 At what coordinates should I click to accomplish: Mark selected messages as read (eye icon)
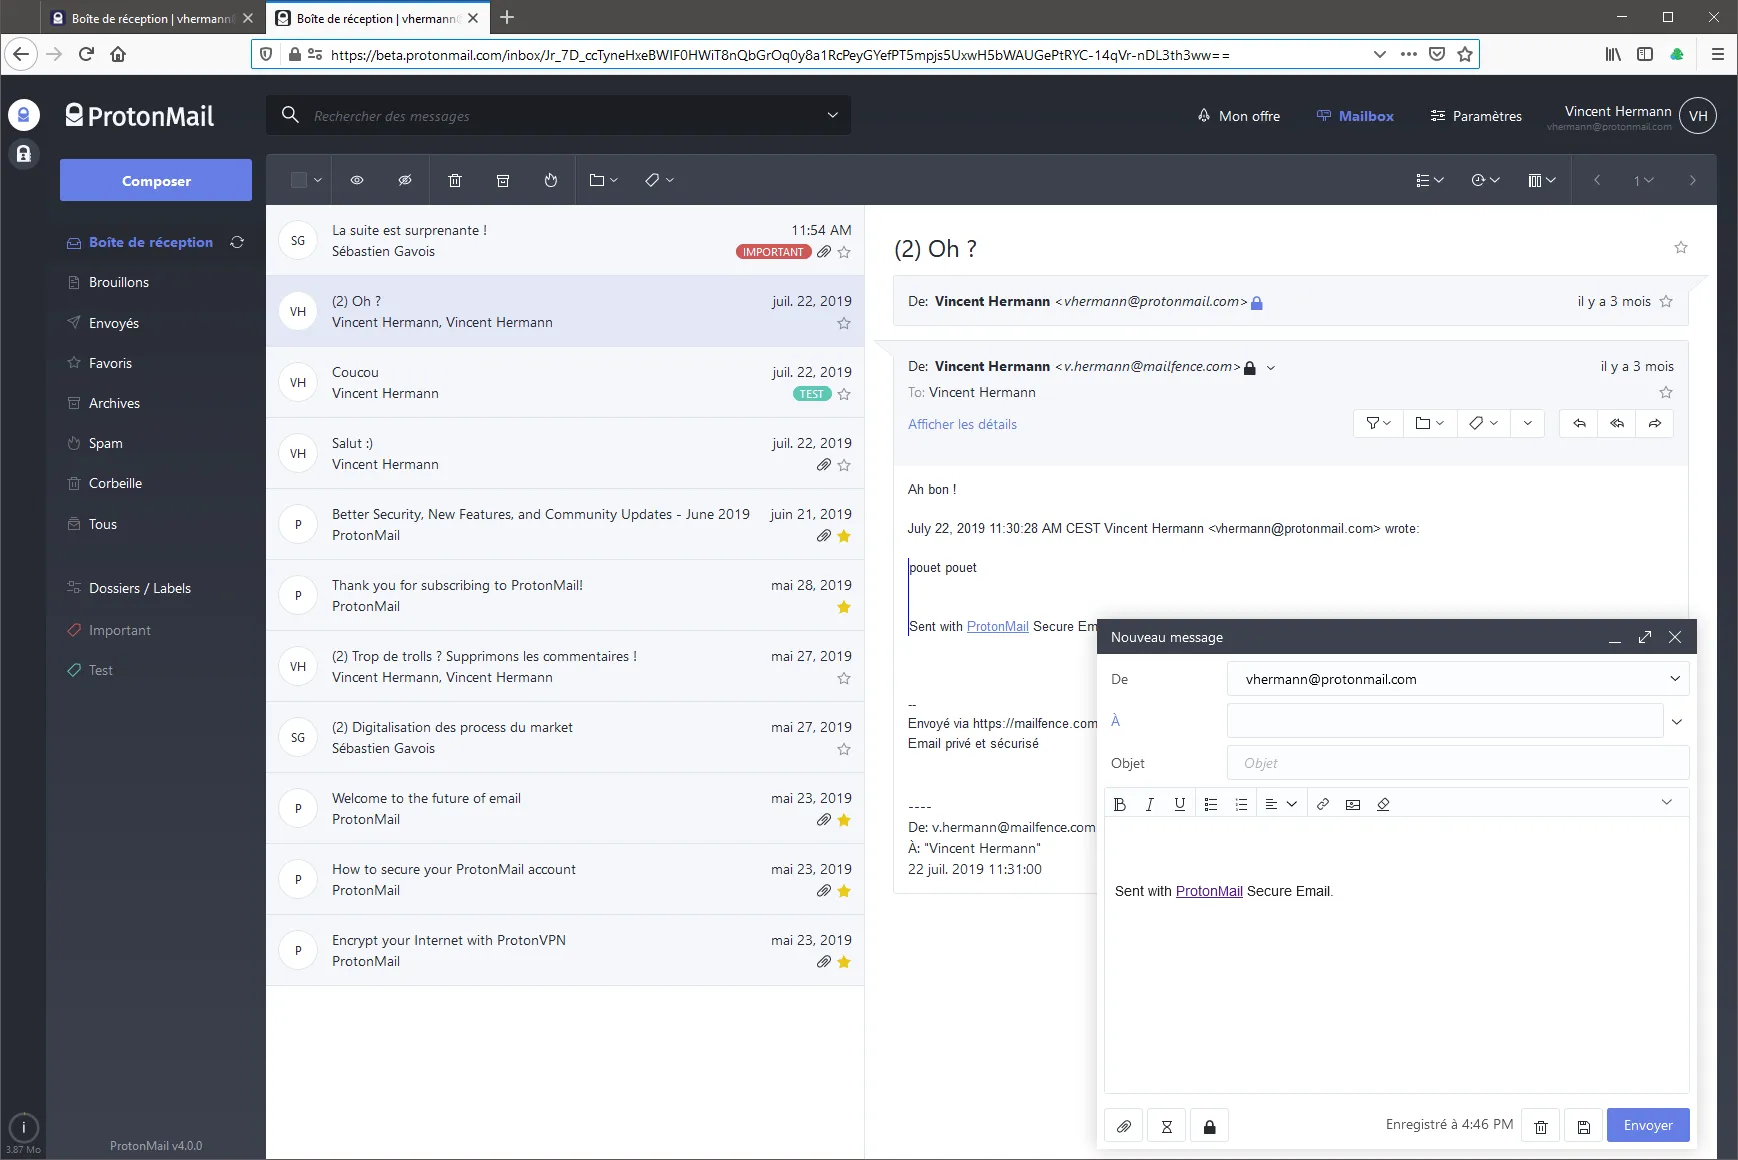(x=357, y=180)
